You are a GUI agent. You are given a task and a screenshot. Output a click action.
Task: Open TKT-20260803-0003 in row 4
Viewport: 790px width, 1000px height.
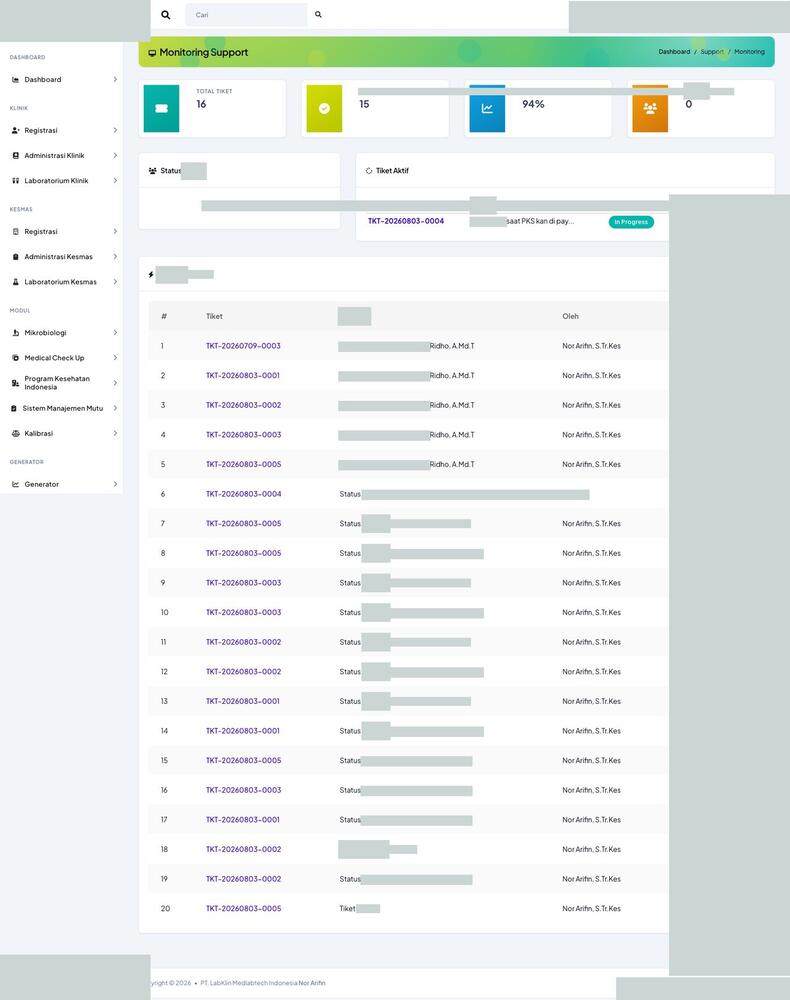point(243,435)
